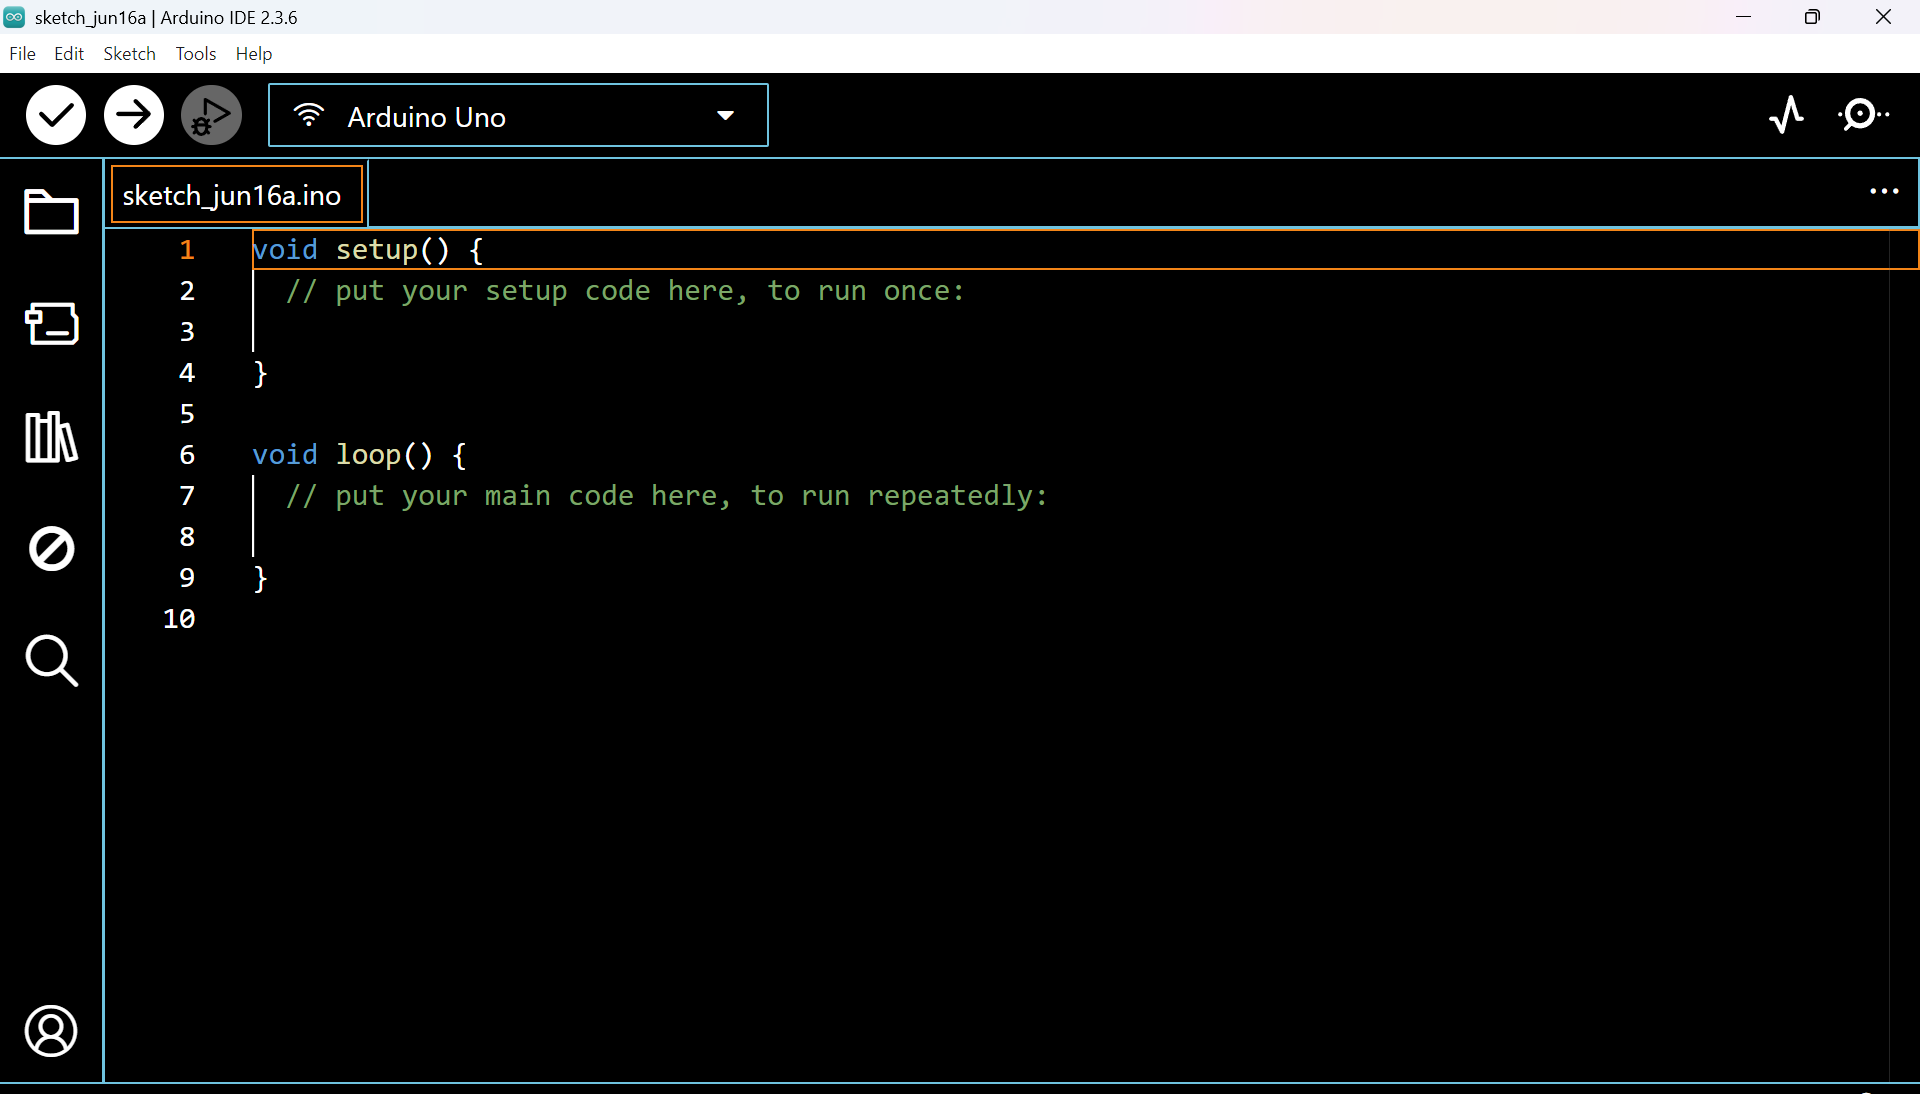Open the Serial Monitor
This screenshot has width=1920, height=1094.
coord(1864,115)
